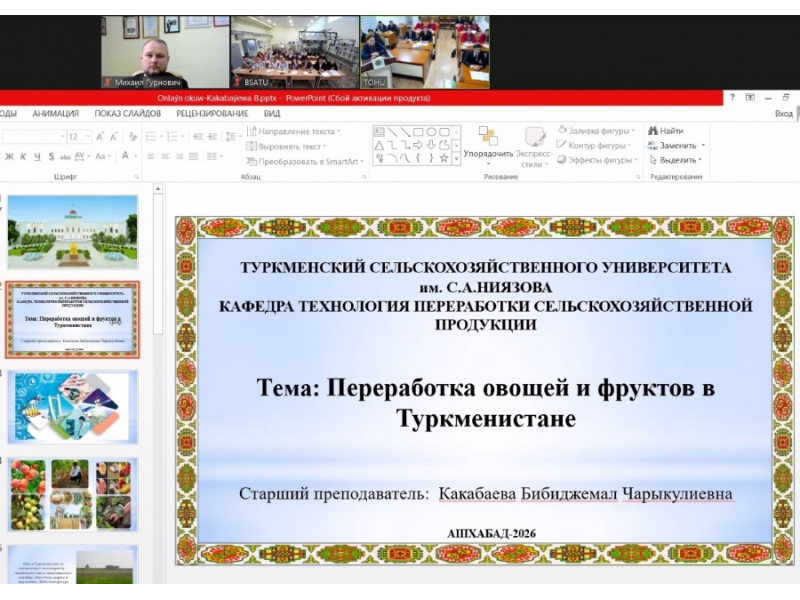Click the clear formatting eraser icon
Viewport: 800px width, 600px height.
pyautogui.click(x=136, y=136)
